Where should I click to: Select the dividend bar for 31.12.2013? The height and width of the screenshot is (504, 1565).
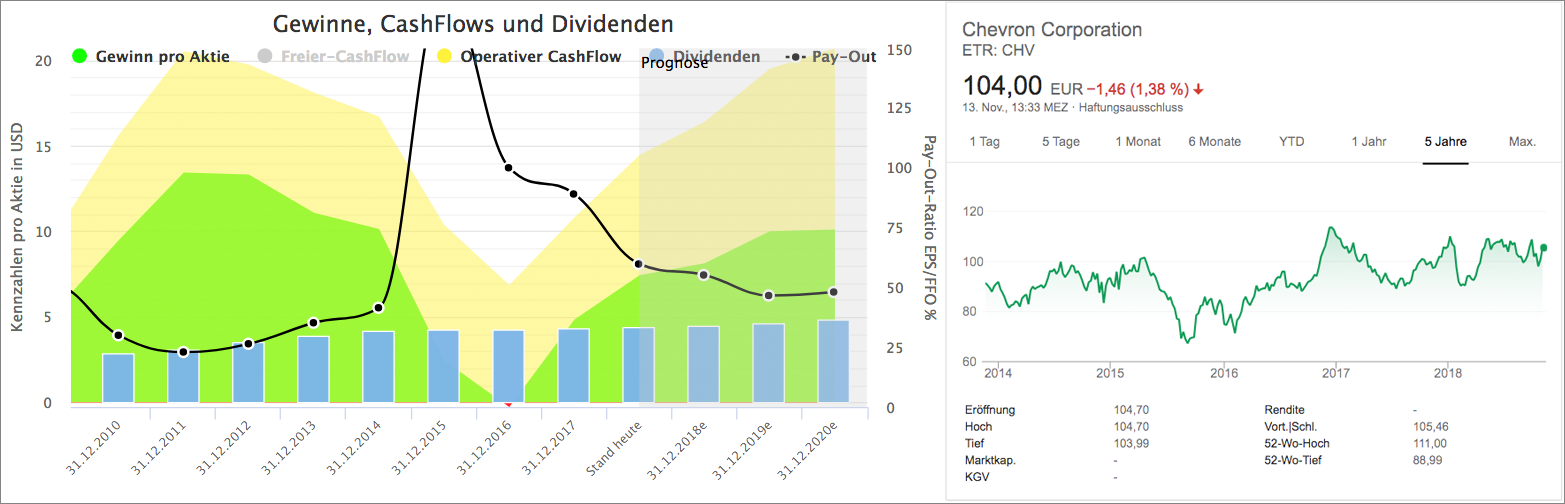(313, 369)
